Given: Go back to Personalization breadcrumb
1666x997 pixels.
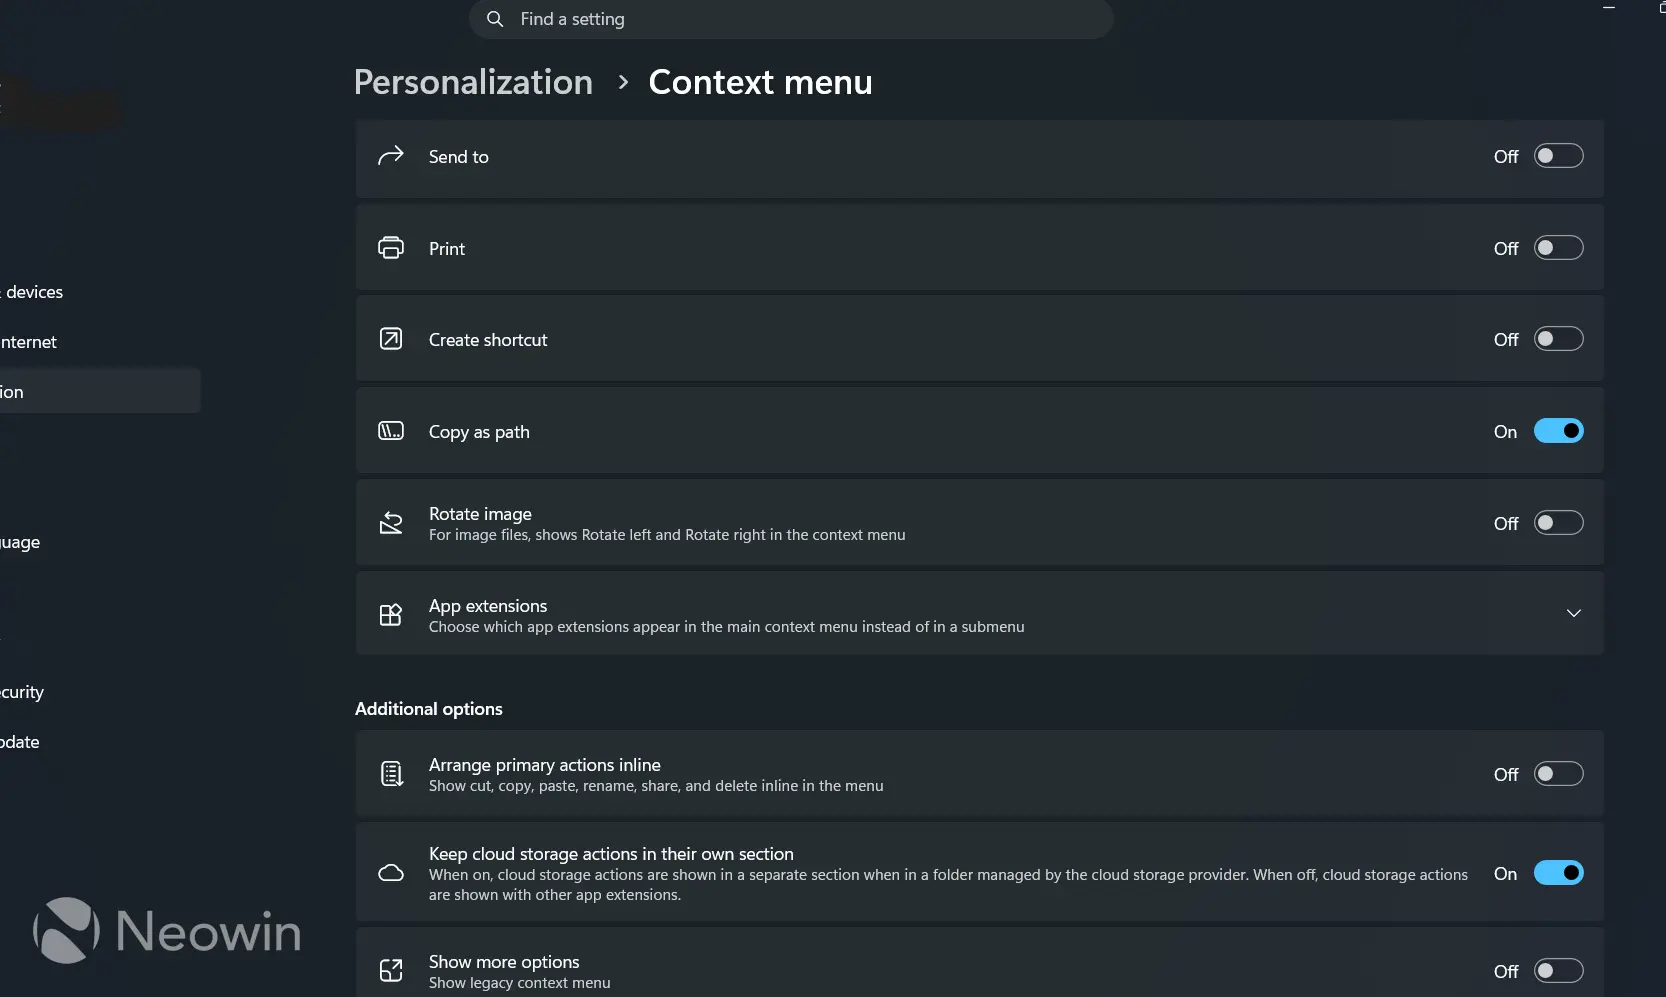Looking at the screenshot, I should click(473, 82).
